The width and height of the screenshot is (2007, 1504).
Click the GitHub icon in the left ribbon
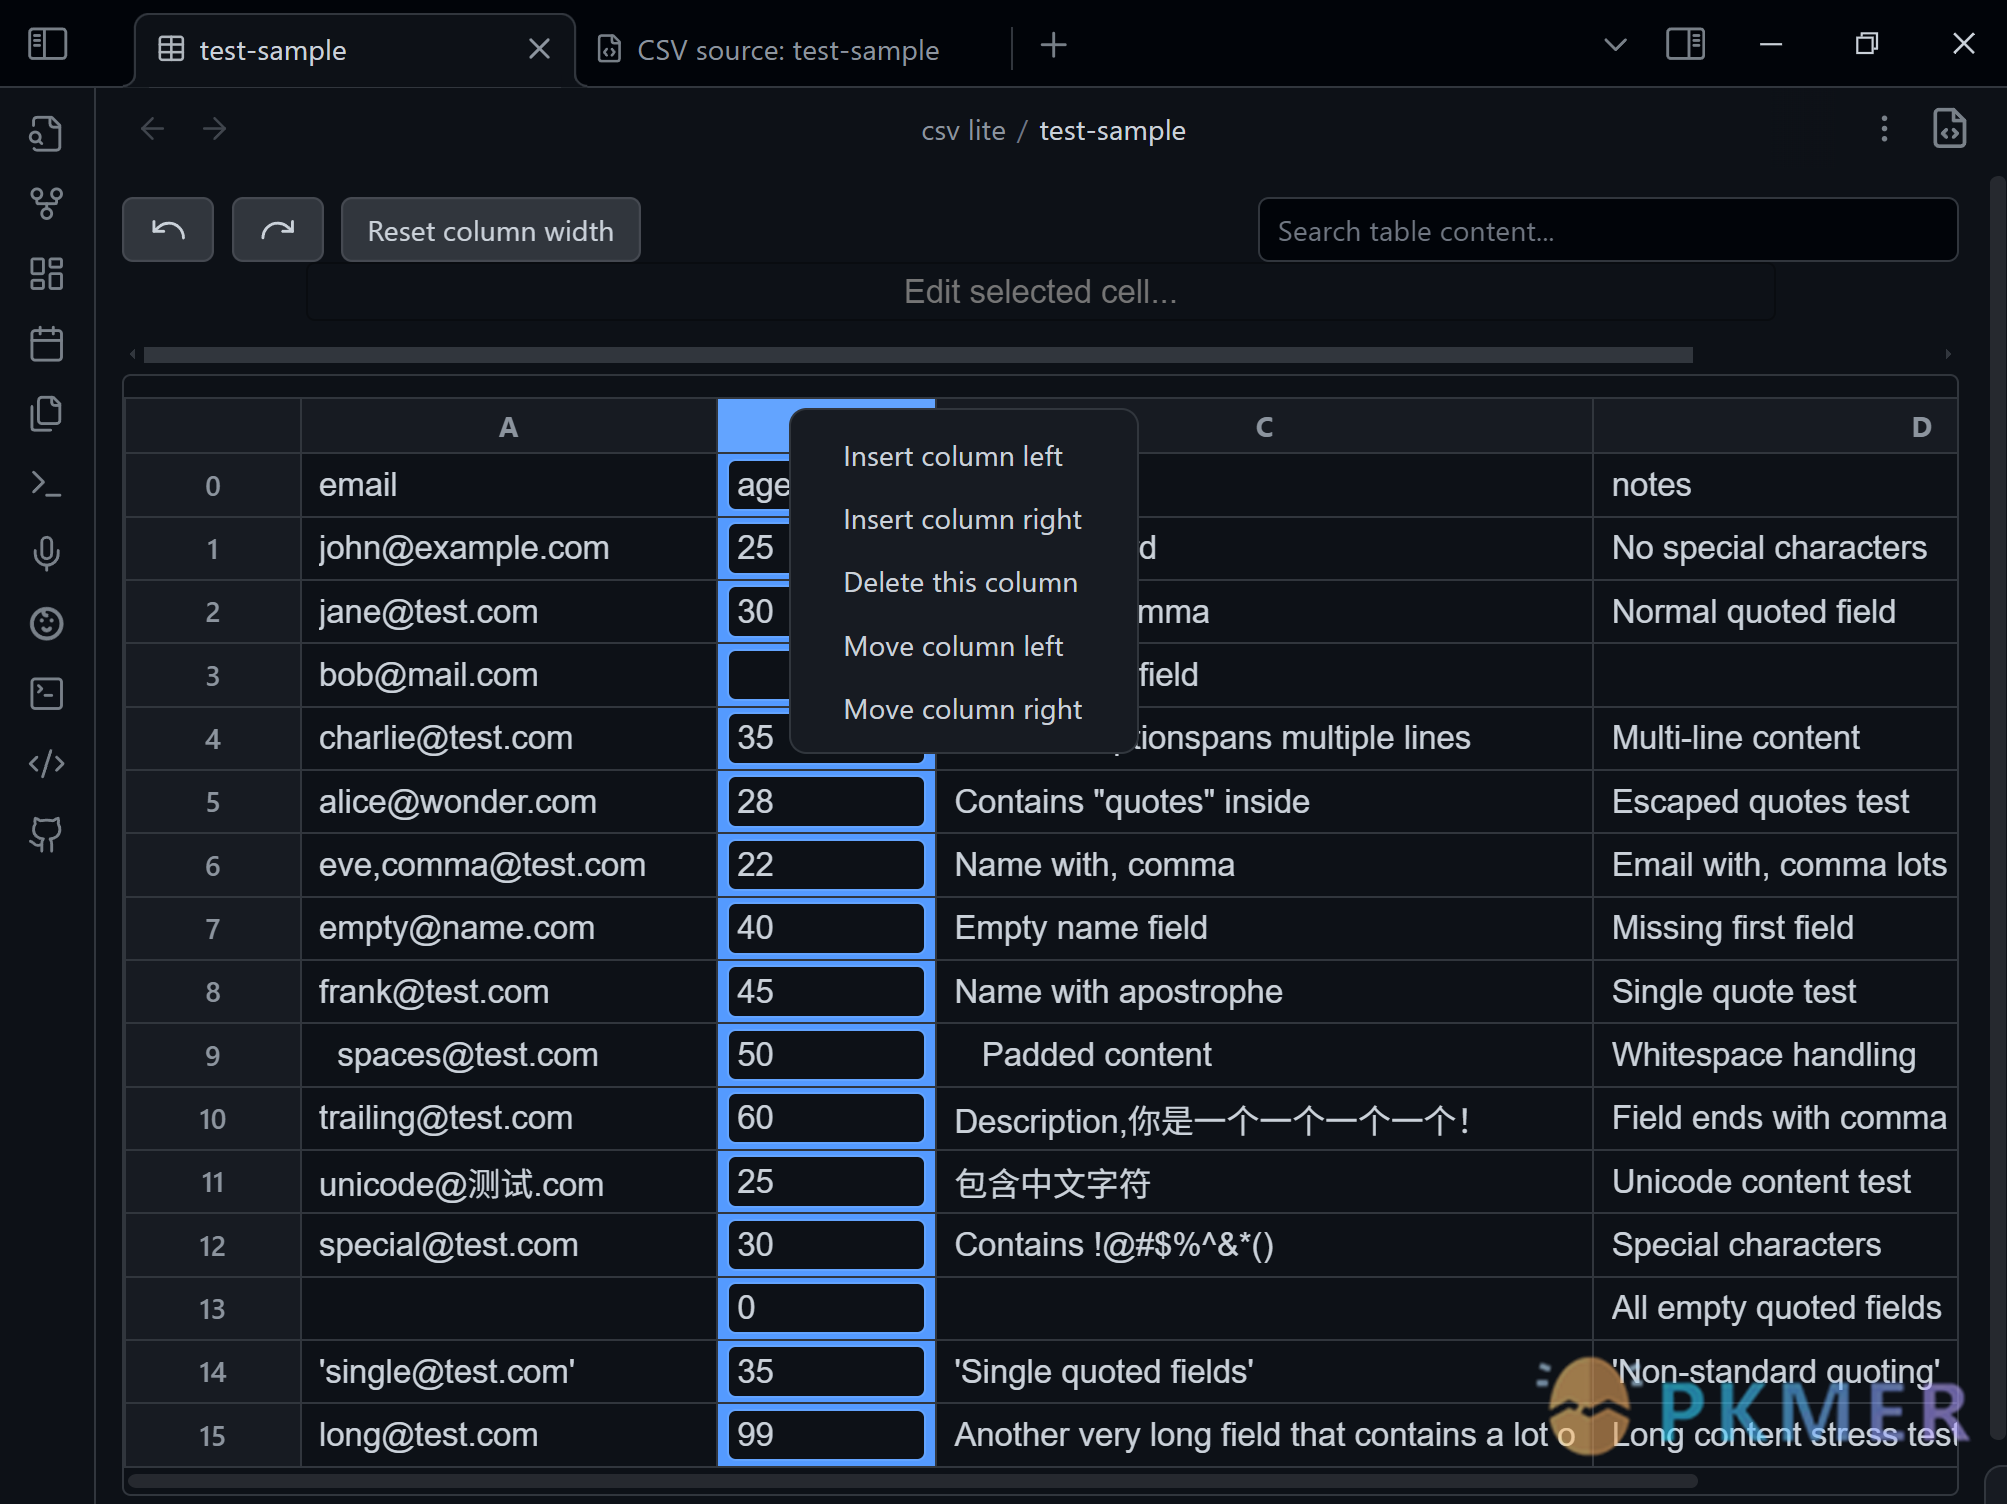(x=45, y=835)
